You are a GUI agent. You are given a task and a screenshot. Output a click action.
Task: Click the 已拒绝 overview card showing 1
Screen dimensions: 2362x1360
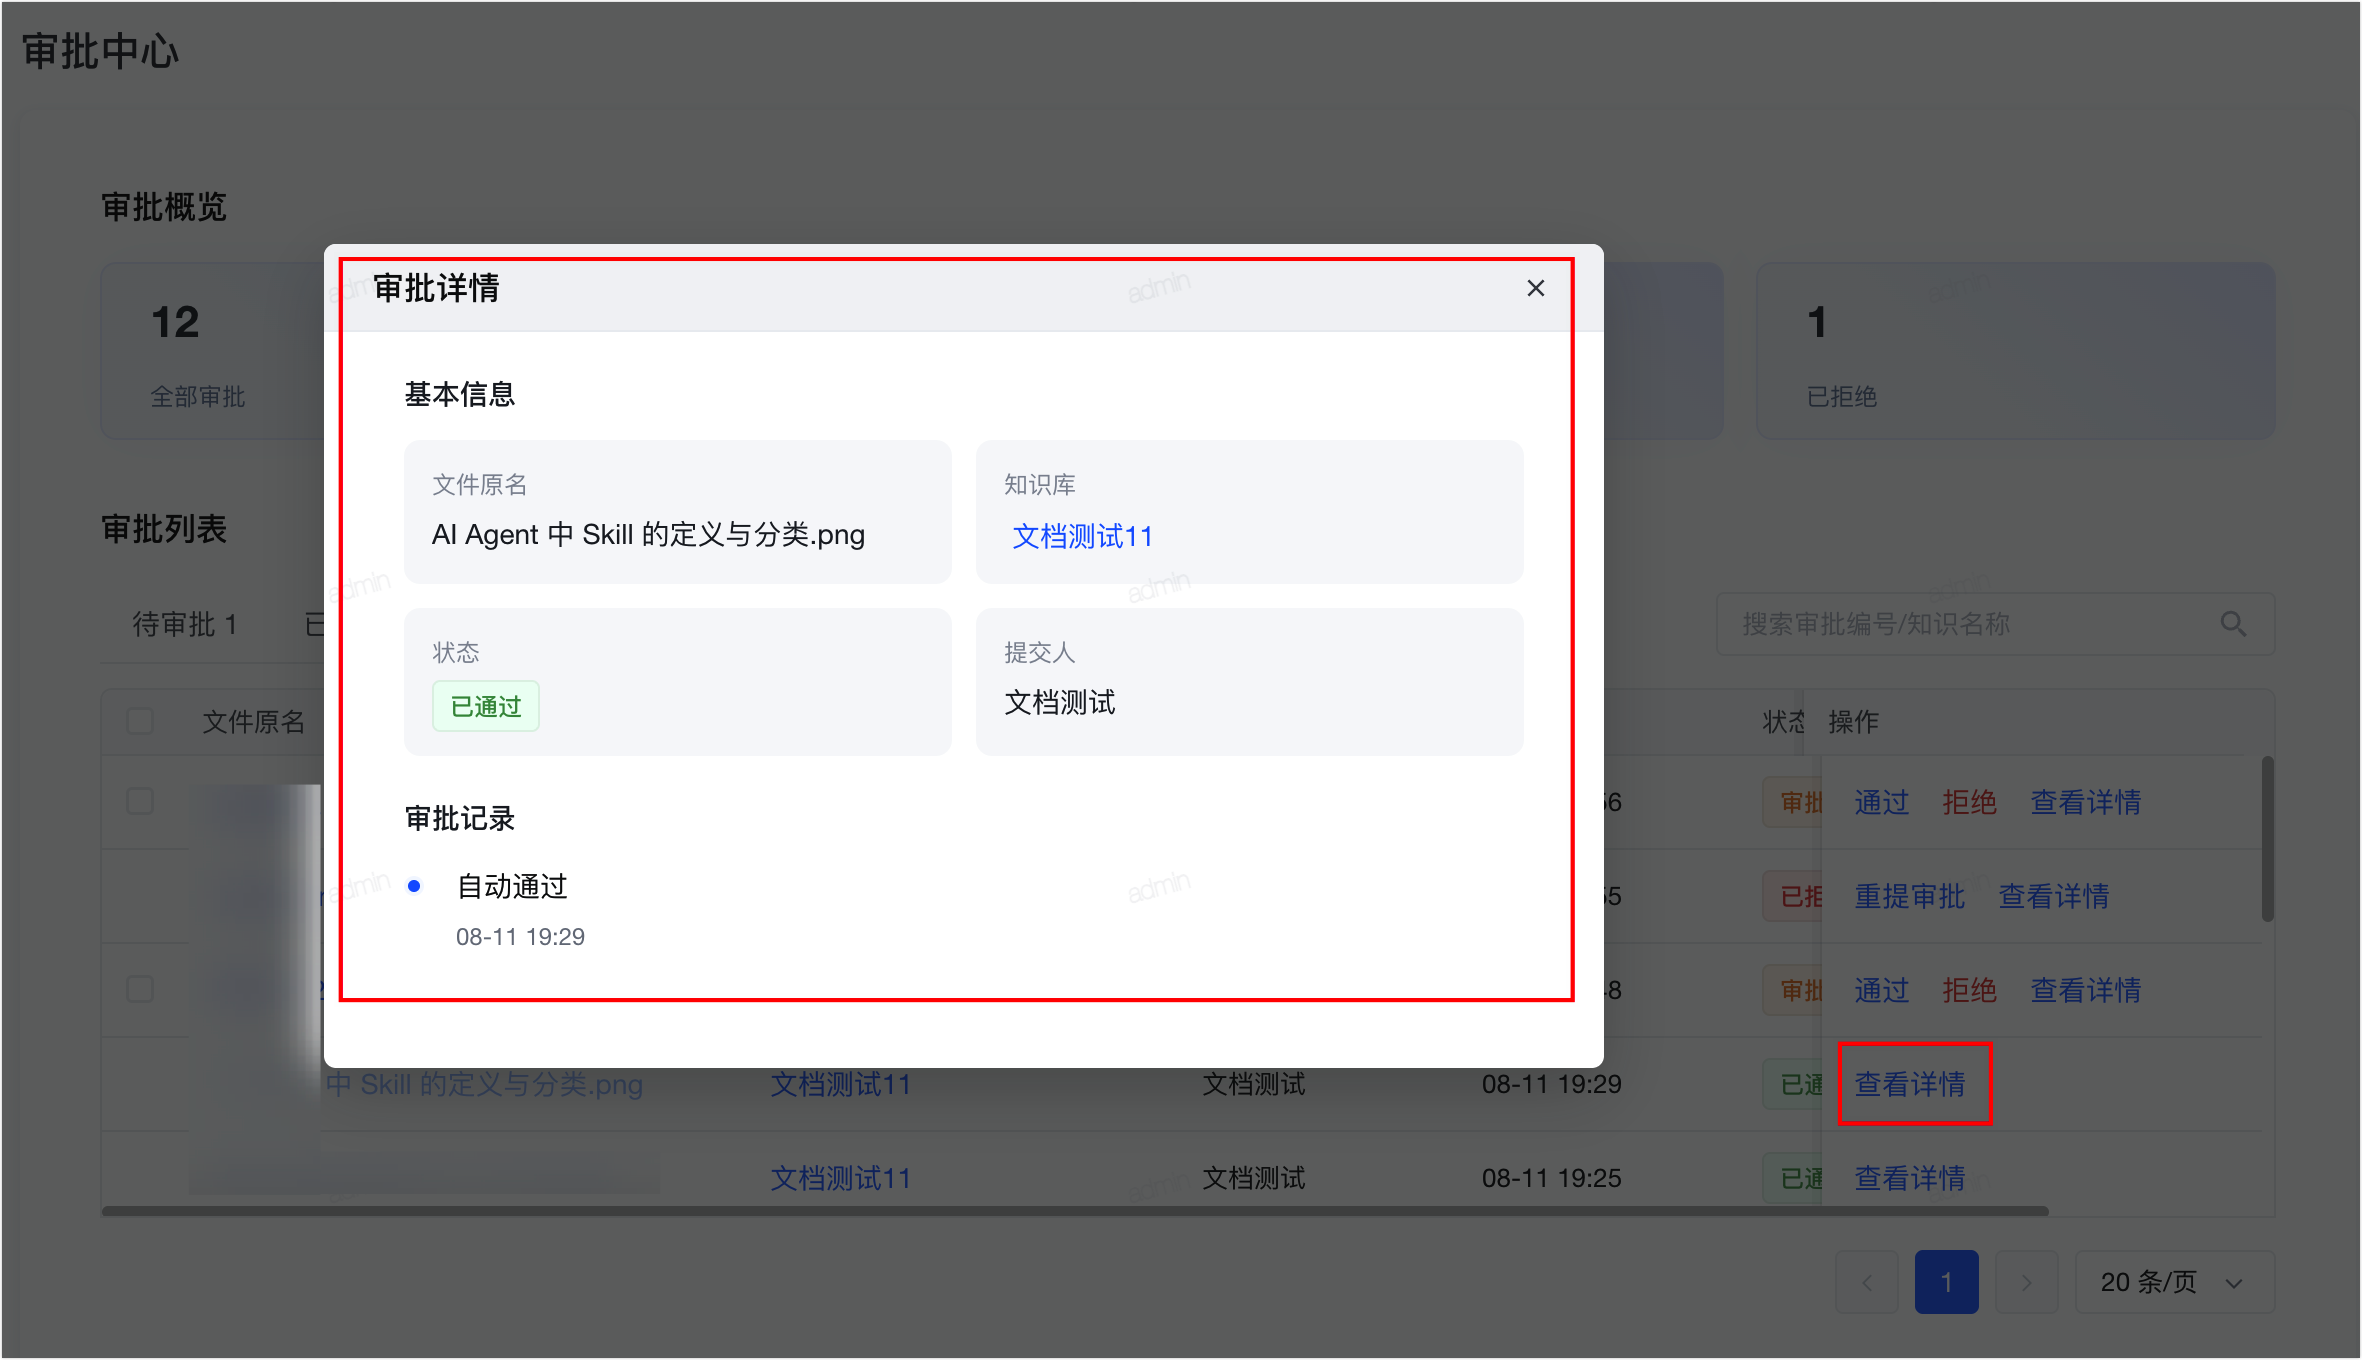(2016, 351)
